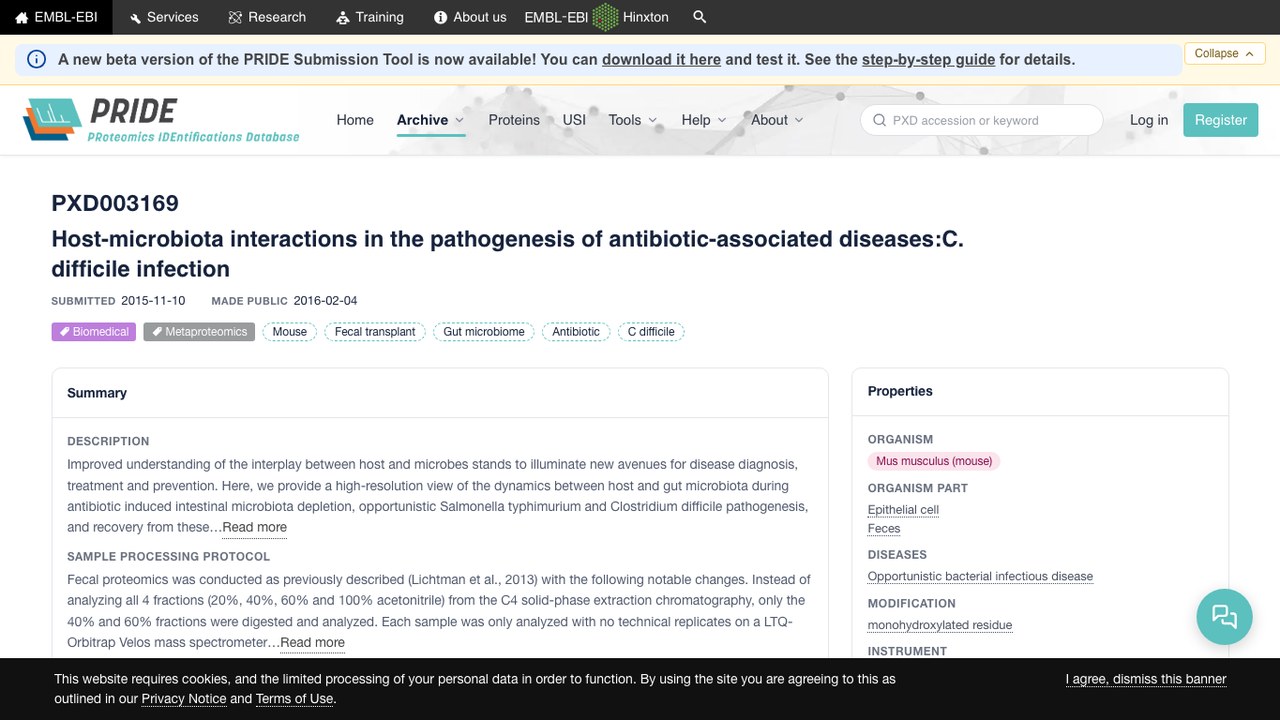Viewport: 1280px width, 720px height.
Task: Click the Register button
Action: tap(1221, 120)
